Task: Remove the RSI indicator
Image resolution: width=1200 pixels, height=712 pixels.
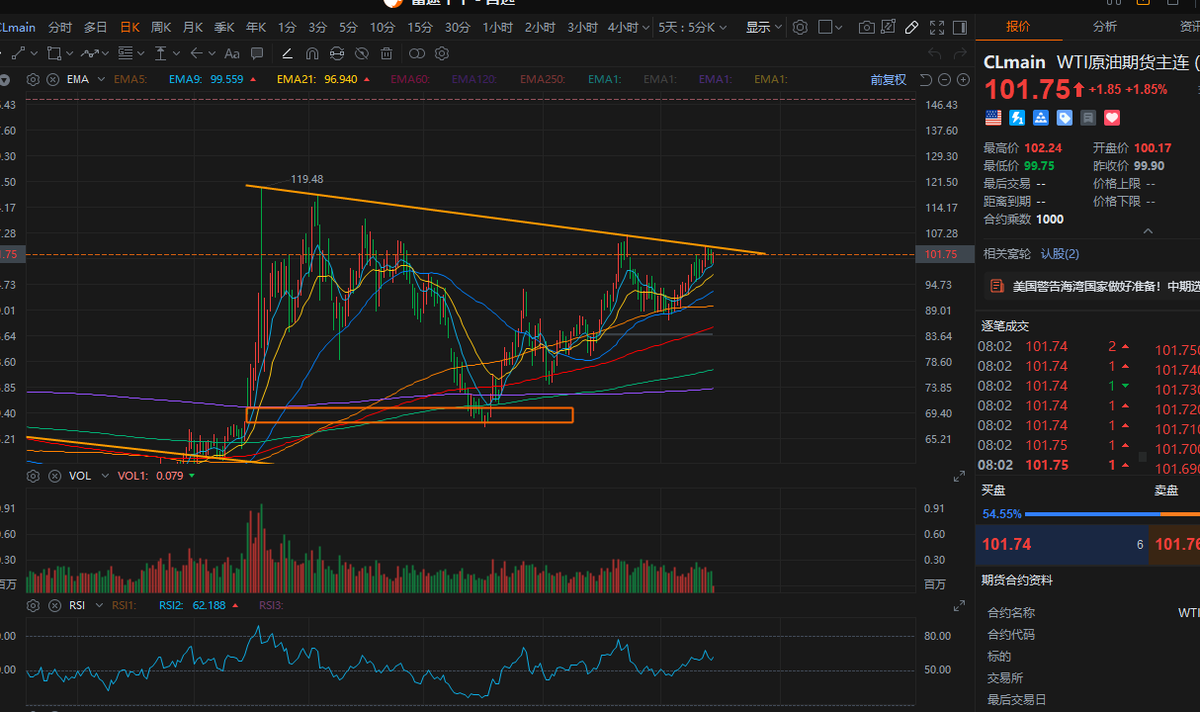Action: tap(54, 605)
